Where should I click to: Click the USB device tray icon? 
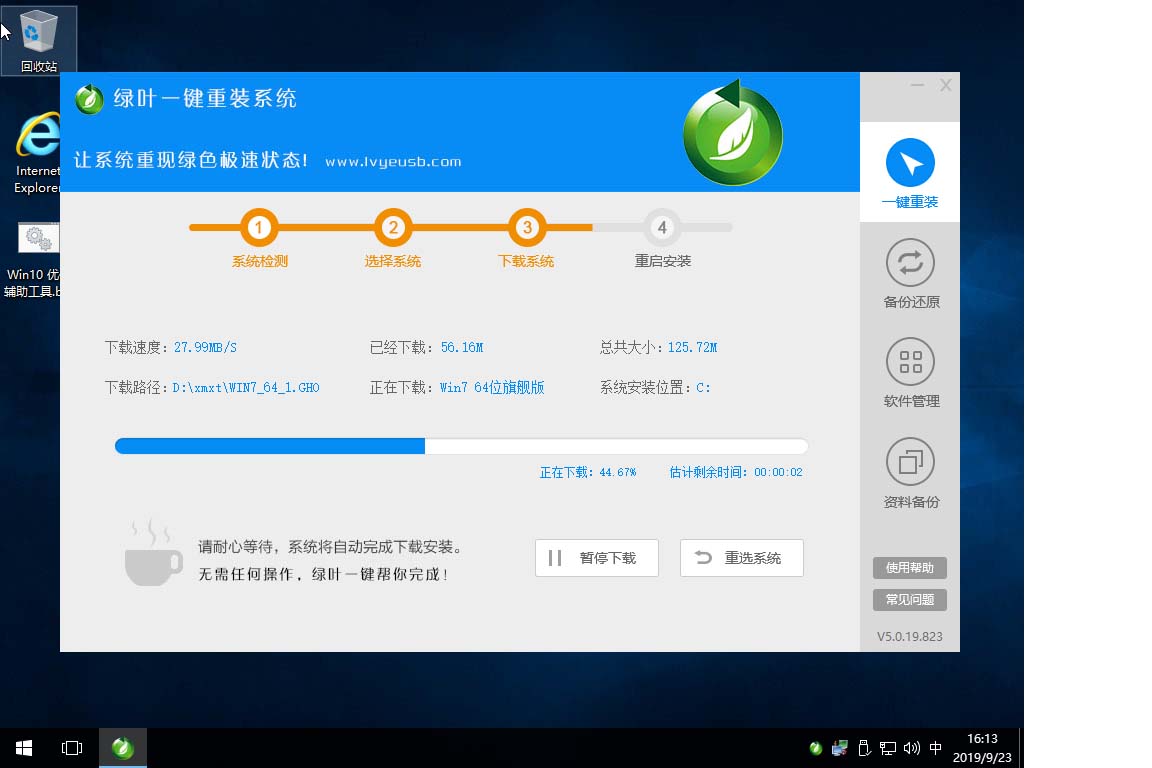(x=864, y=748)
